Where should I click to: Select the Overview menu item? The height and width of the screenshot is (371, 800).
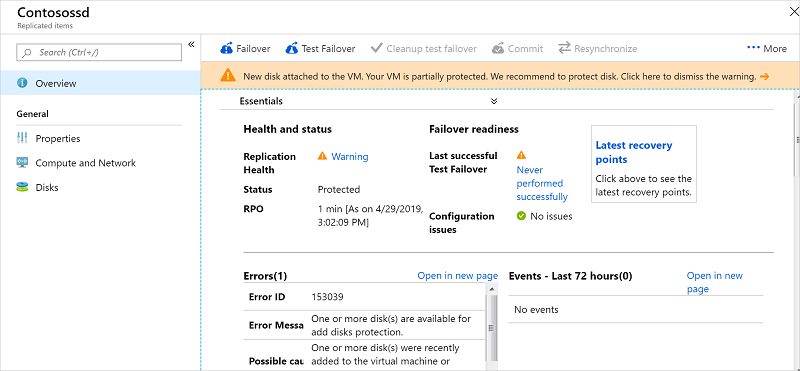[100, 83]
